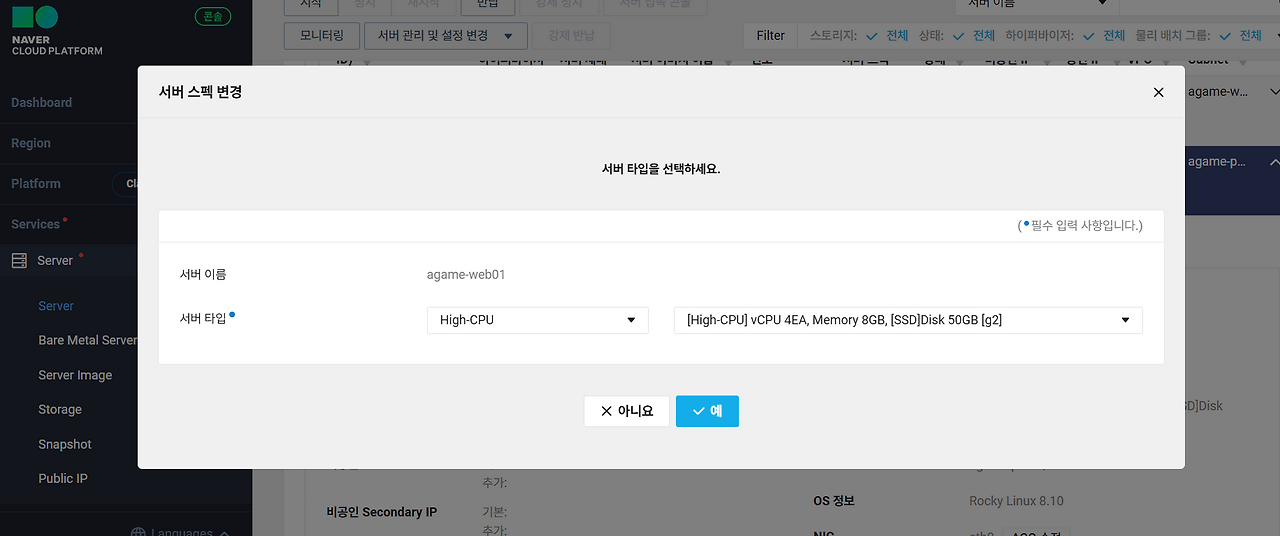Open Dashboard in the sidebar
1280x536 pixels.
(41, 103)
